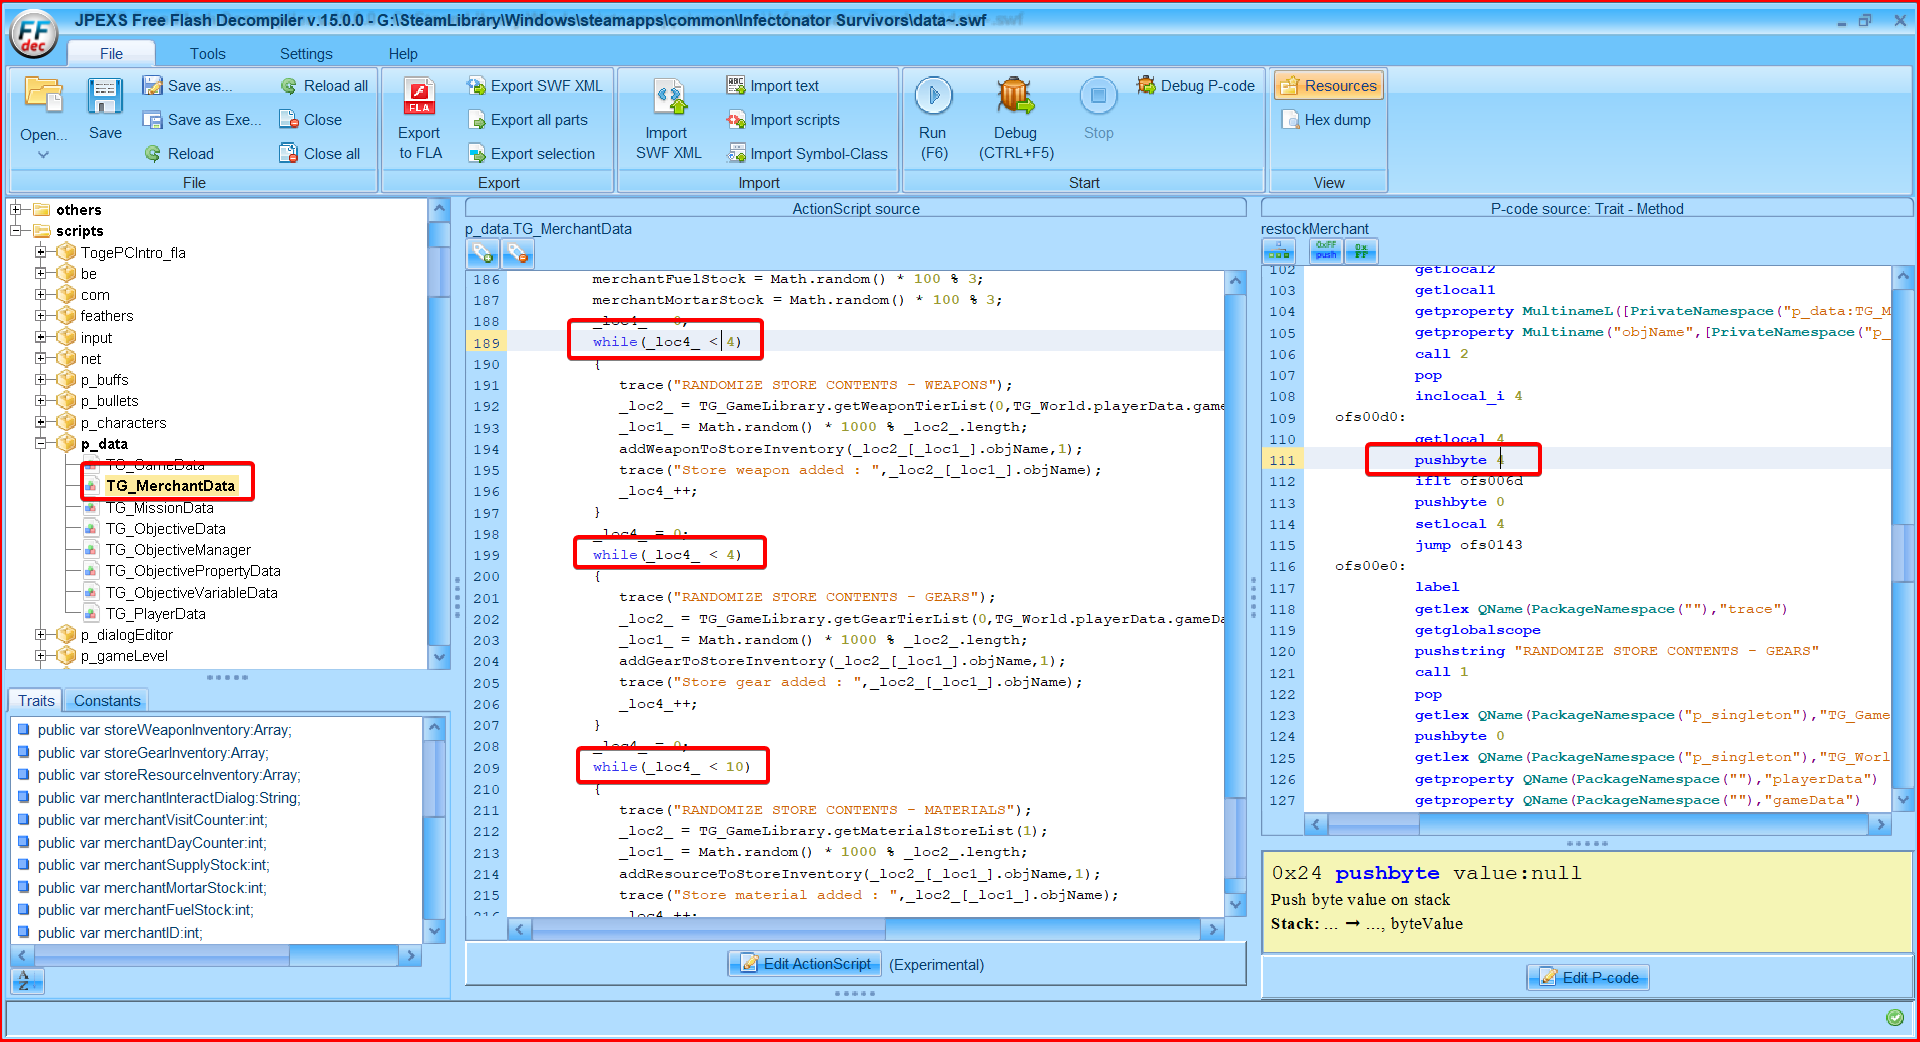Viewport: 1920px width, 1042px height.
Task: Click Import text
Action: (x=772, y=86)
